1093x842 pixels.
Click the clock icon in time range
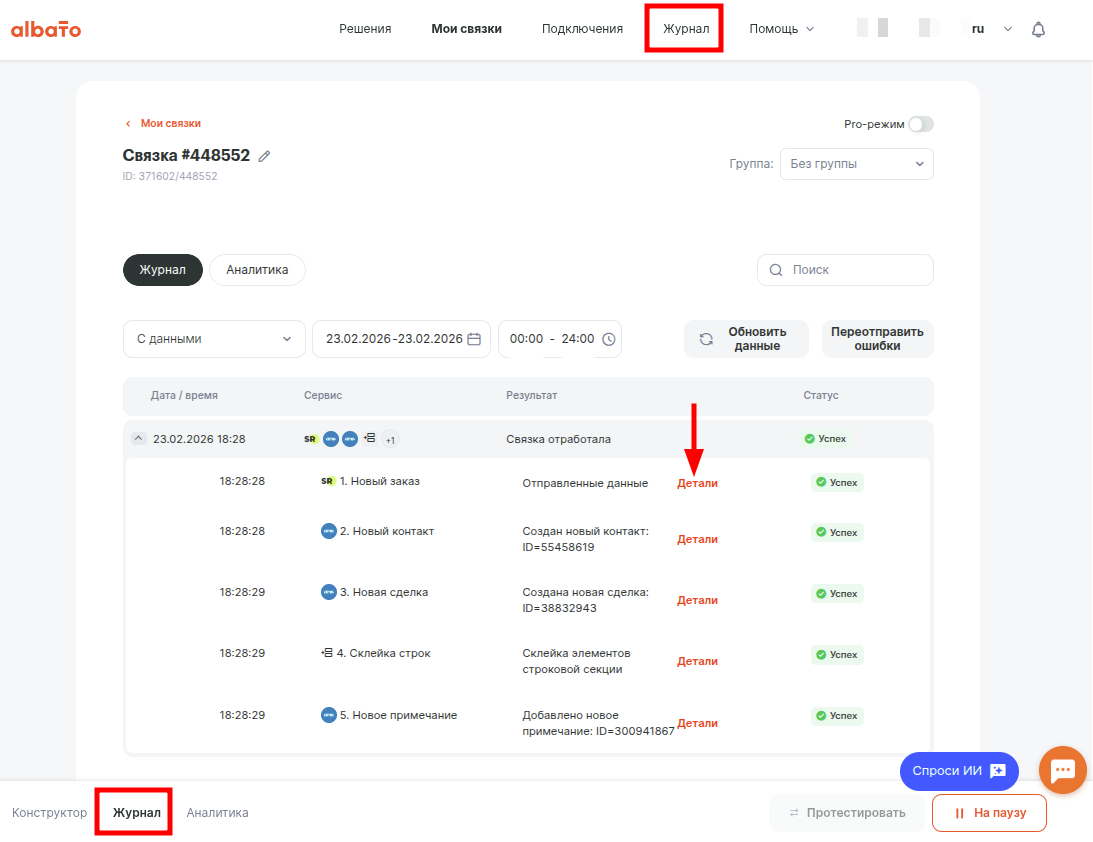point(607,339)
